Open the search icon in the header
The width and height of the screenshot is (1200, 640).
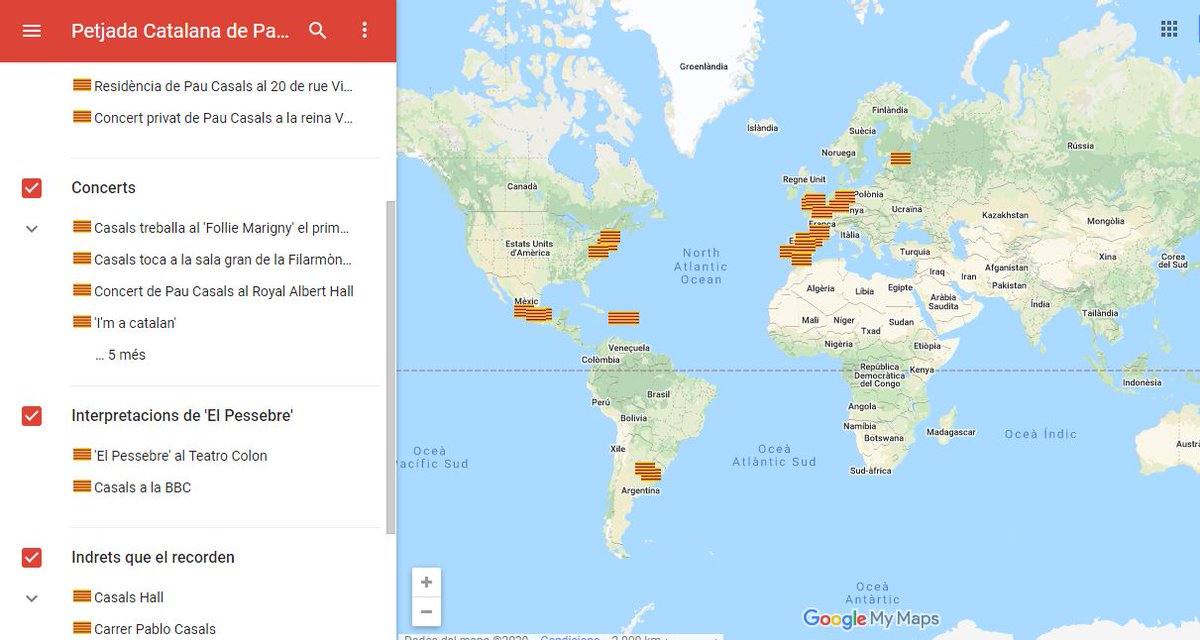(x=316, y=31)
